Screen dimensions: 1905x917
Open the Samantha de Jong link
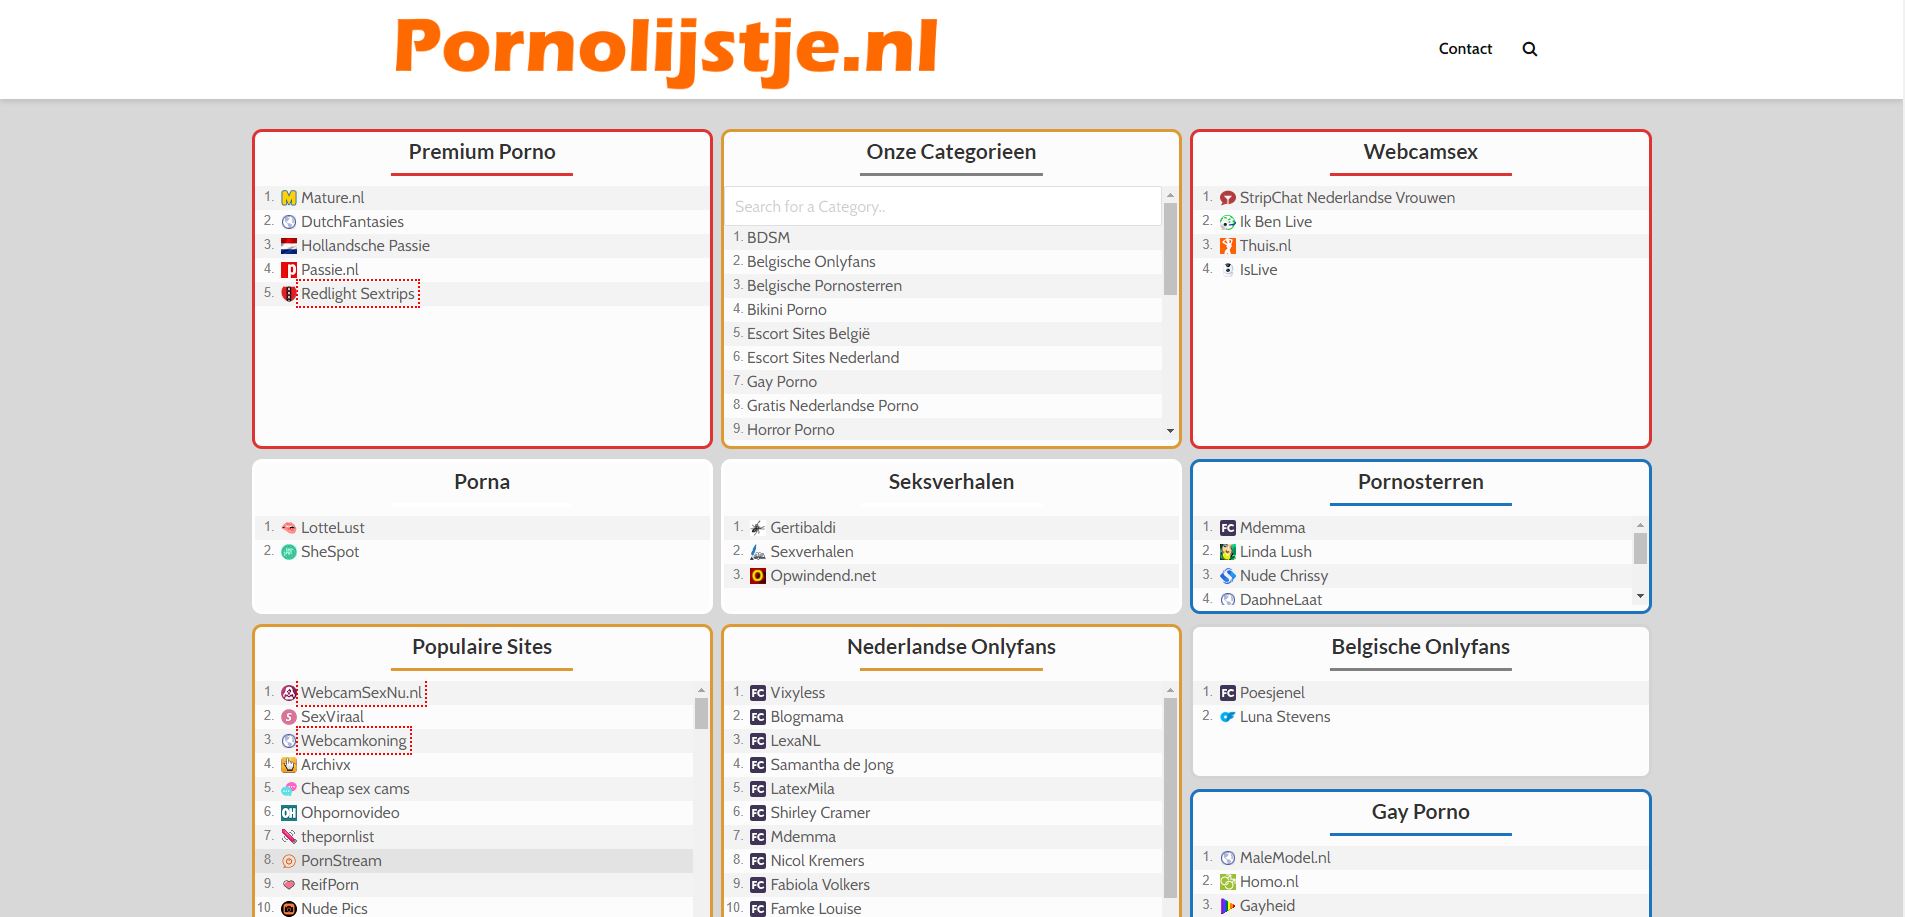click(832, 765)
